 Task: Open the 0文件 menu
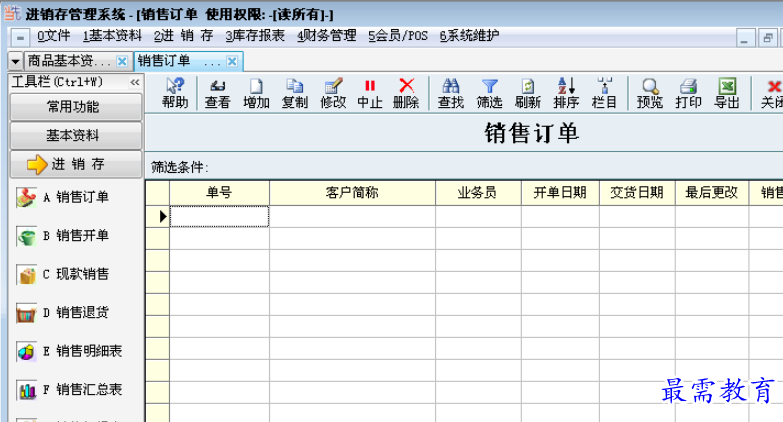[x=53, y=36]
